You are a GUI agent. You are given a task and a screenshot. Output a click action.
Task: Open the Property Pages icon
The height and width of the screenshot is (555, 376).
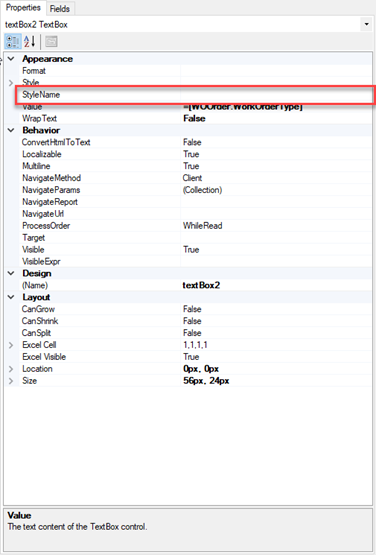(x=51, y=41)
